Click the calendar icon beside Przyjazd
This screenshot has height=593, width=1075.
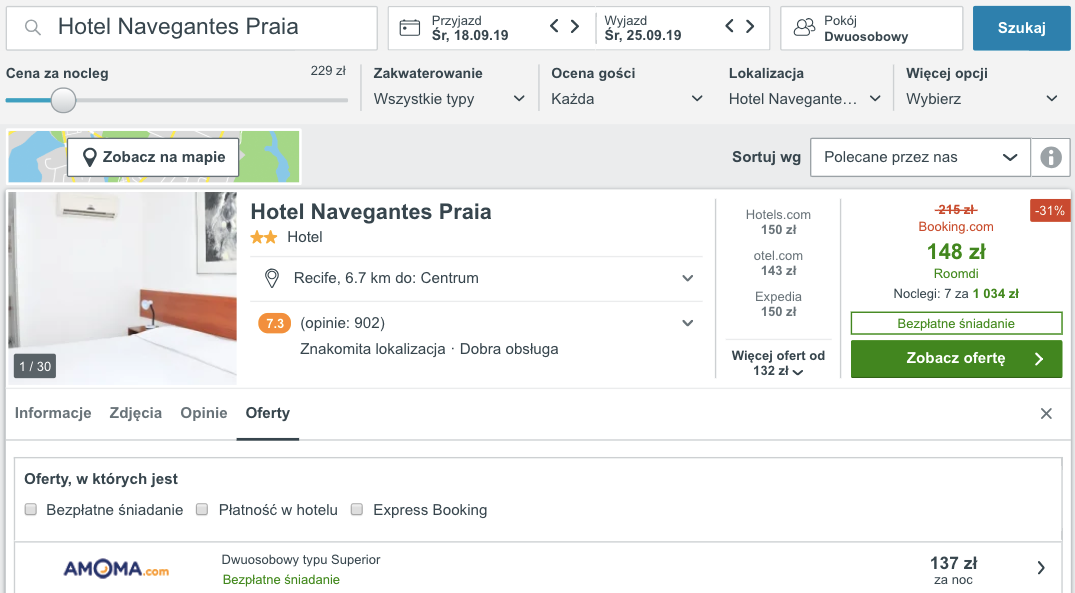pos(409,28)
